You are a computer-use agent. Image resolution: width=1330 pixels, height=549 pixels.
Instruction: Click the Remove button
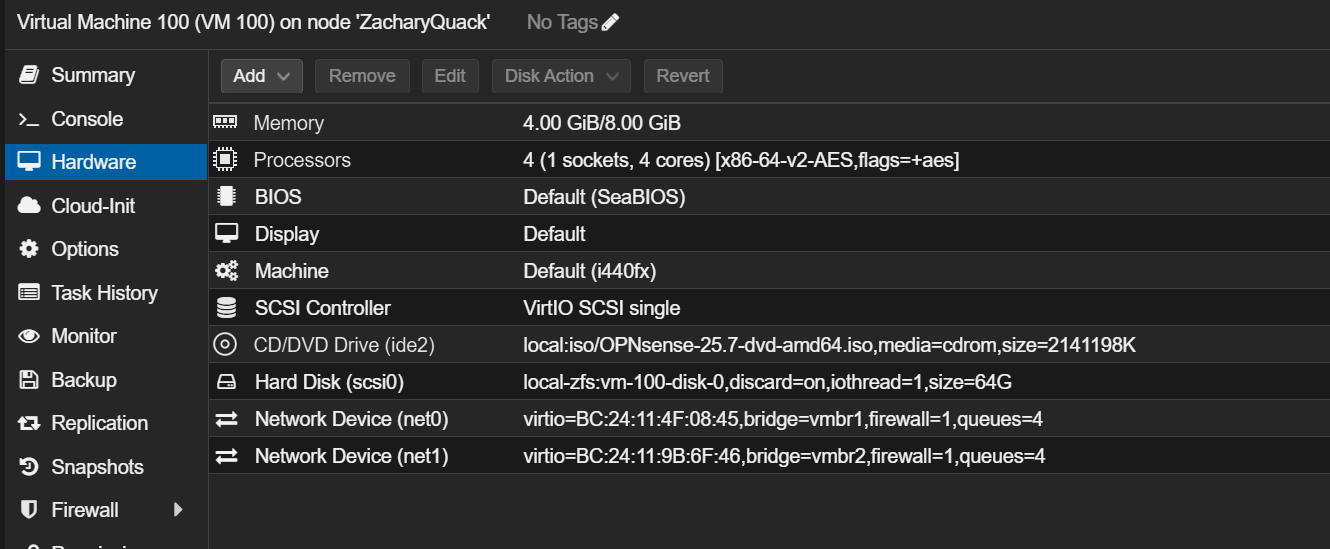[362, 76]
